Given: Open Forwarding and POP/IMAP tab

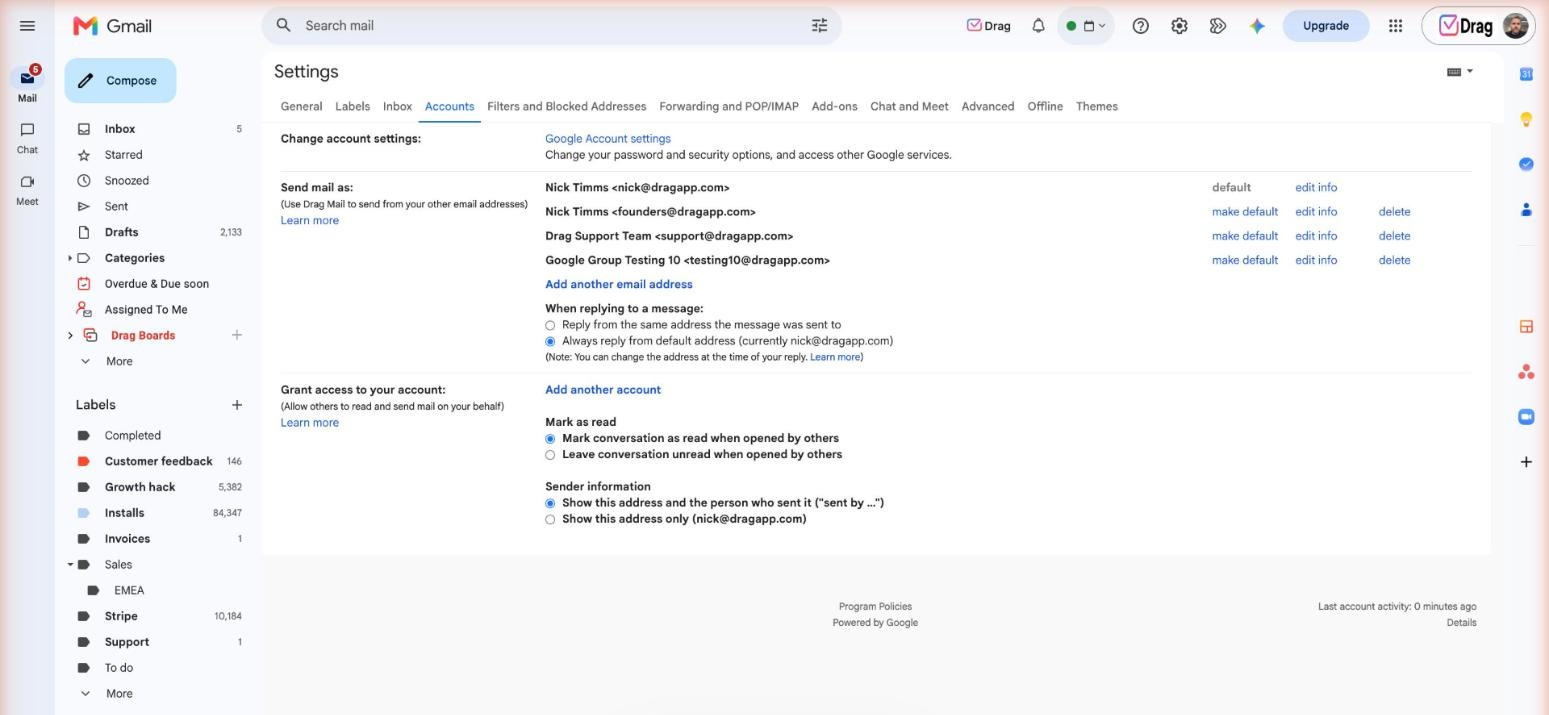Looking at the screenshot, I should coord(729,106).
